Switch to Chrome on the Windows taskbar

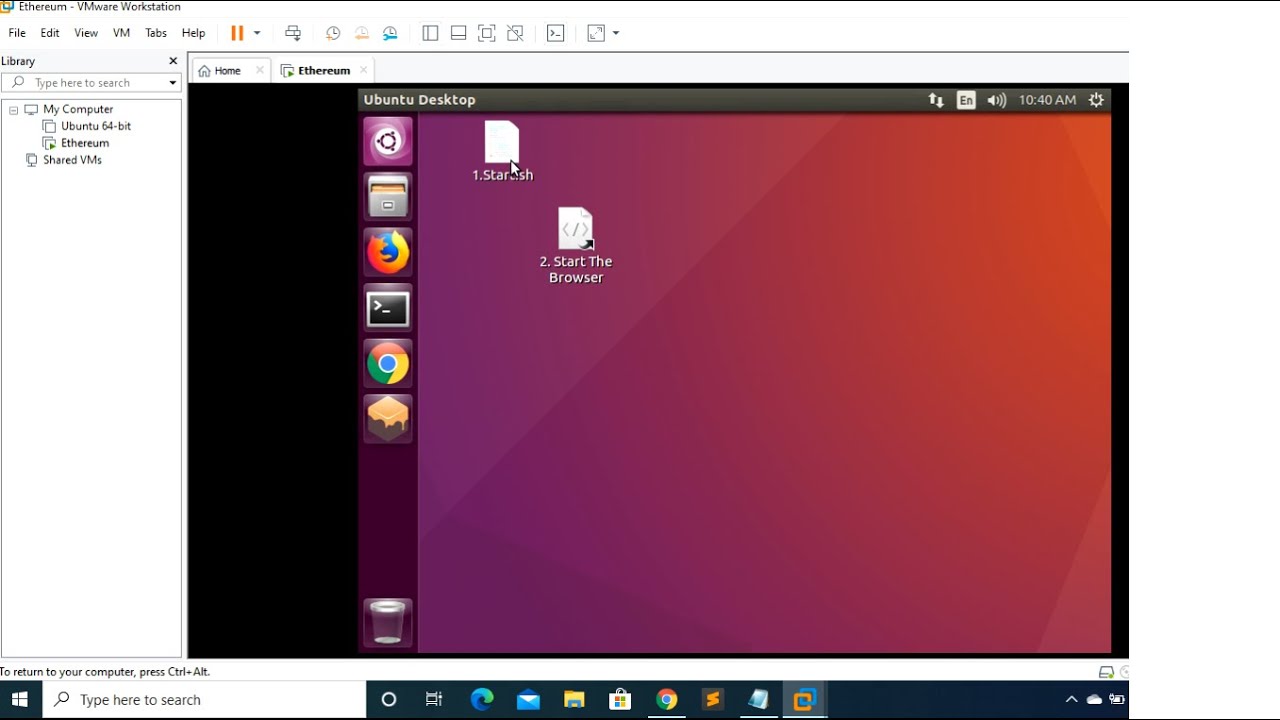[x=666, y=700]
